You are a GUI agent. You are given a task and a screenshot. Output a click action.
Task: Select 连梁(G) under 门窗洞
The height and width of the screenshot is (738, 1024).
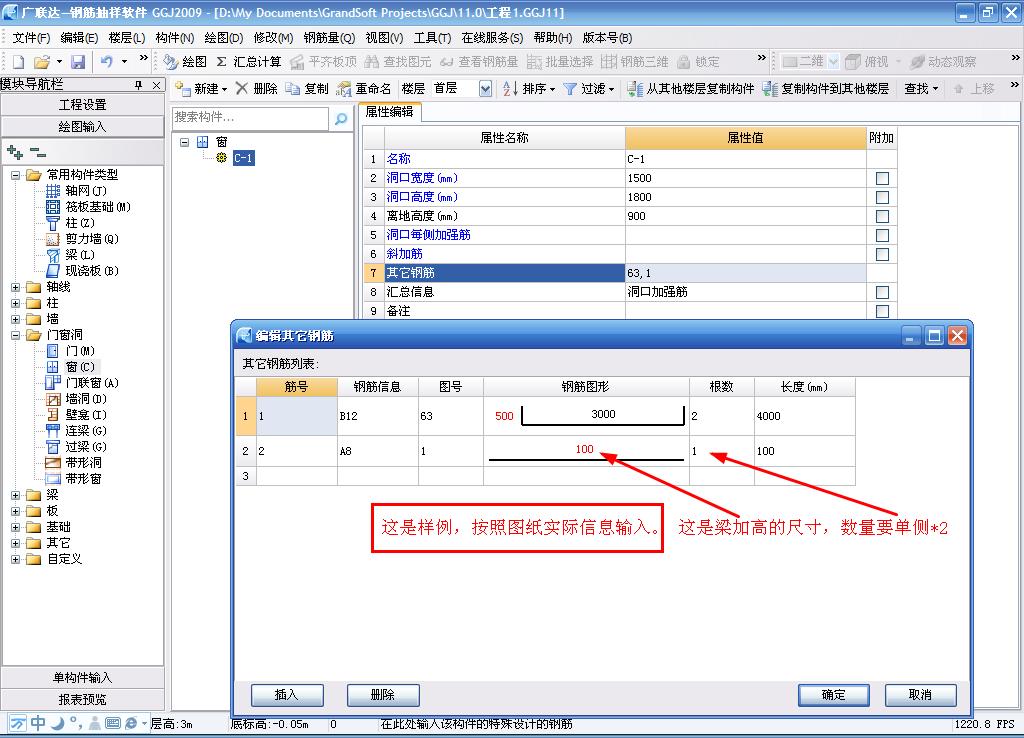coord(86,431)
